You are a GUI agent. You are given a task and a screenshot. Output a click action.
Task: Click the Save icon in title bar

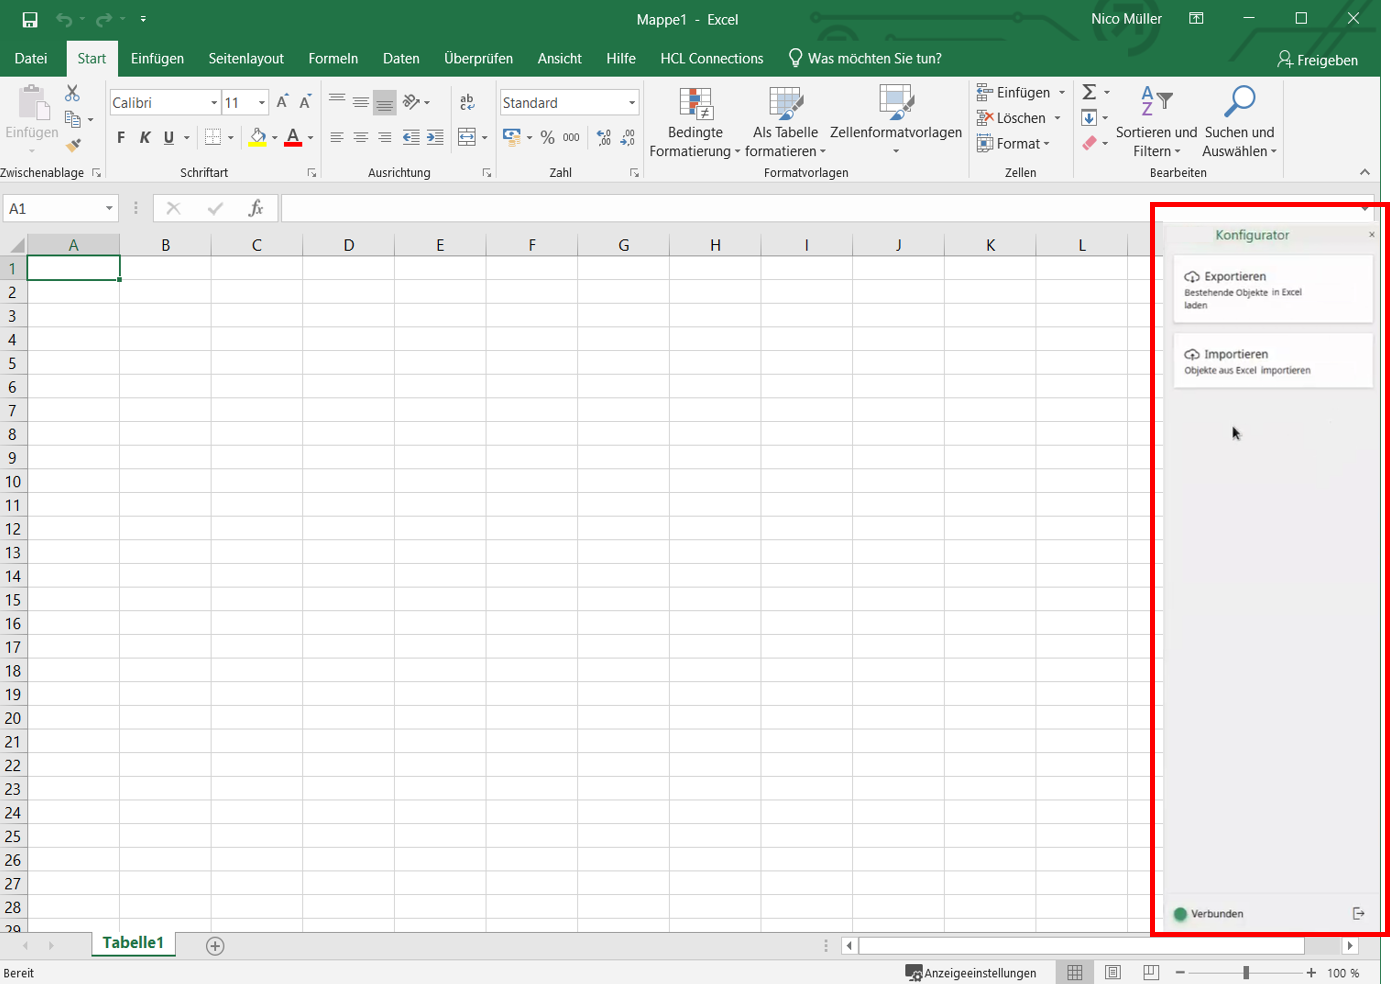(x=30, y=19)
